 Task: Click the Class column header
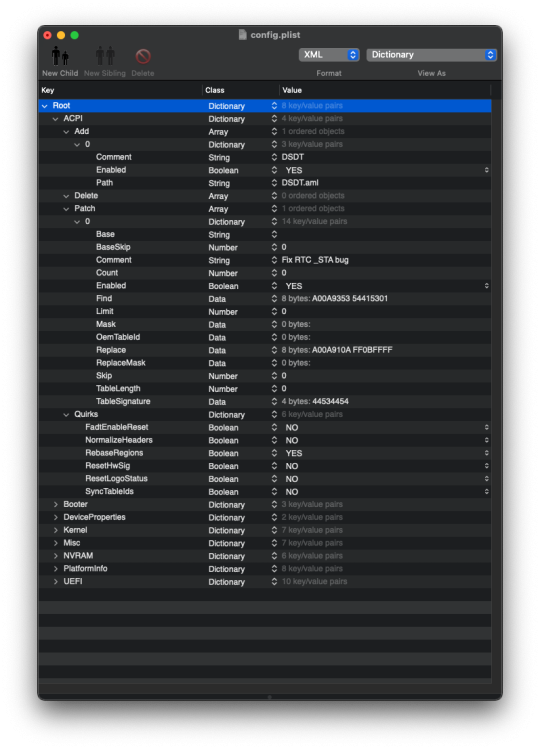[241, 90]
